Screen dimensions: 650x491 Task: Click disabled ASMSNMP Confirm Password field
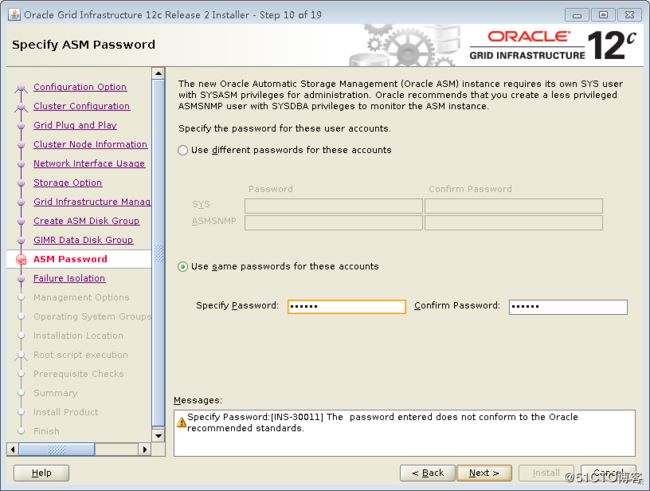[x=514, y=222]
